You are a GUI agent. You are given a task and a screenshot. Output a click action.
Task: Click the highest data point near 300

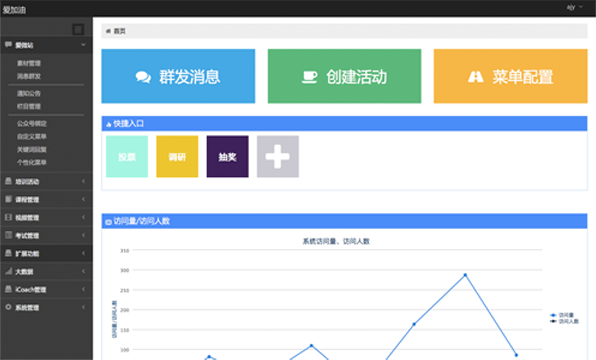(x=465, y=274)
